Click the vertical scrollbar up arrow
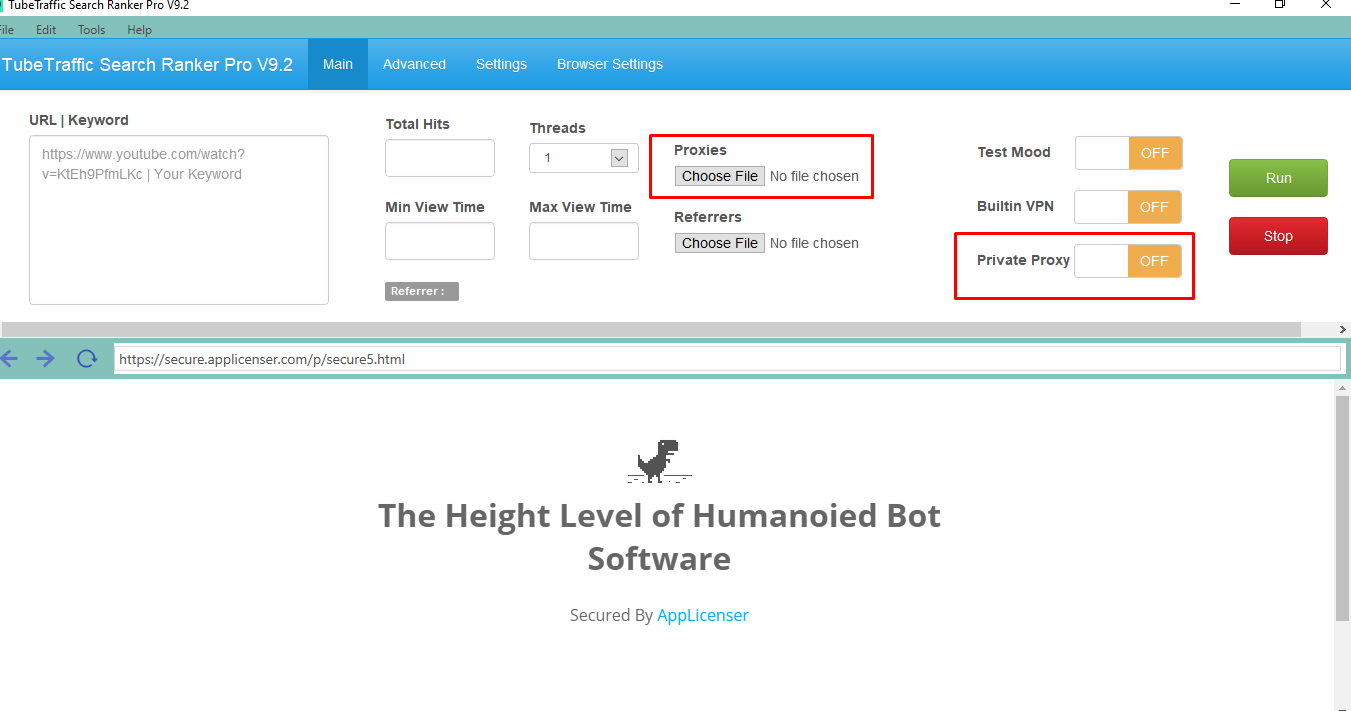The image size is (1351, 711). pos(1343,387)
